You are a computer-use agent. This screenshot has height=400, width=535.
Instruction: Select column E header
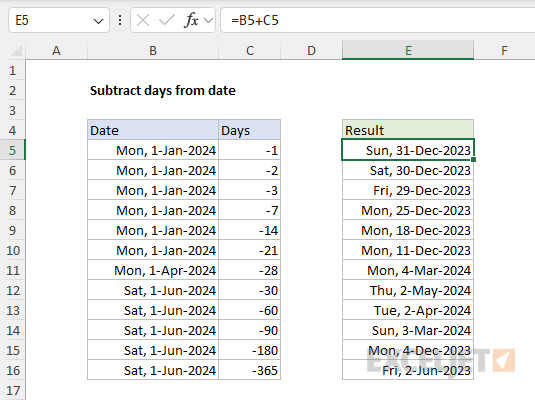(408, 51)
